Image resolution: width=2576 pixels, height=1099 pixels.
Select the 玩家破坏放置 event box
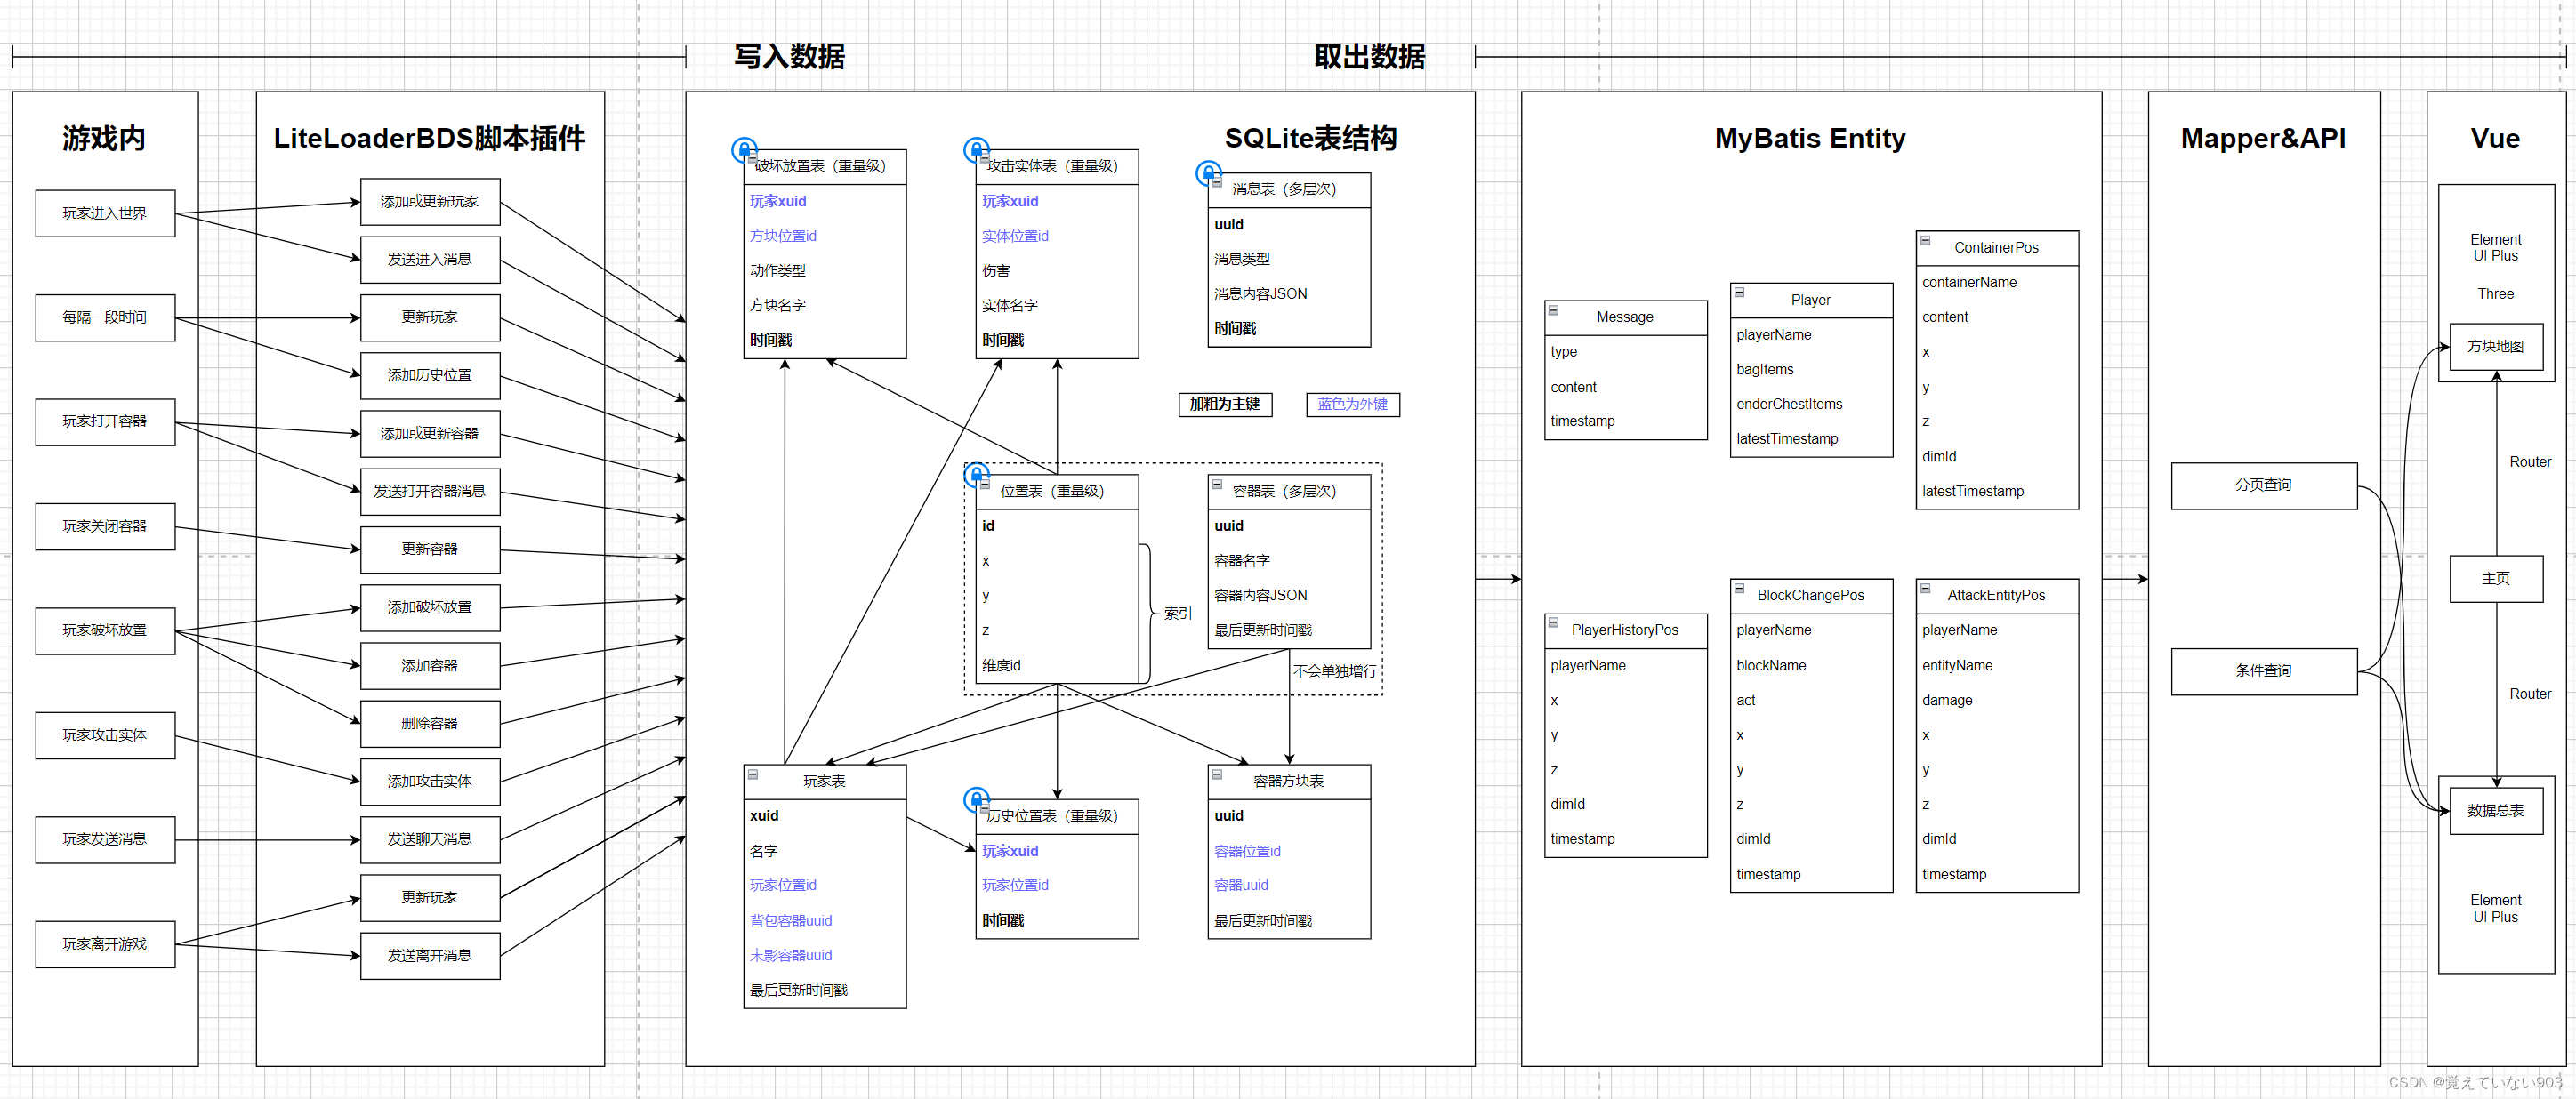[x=105, y=630]
